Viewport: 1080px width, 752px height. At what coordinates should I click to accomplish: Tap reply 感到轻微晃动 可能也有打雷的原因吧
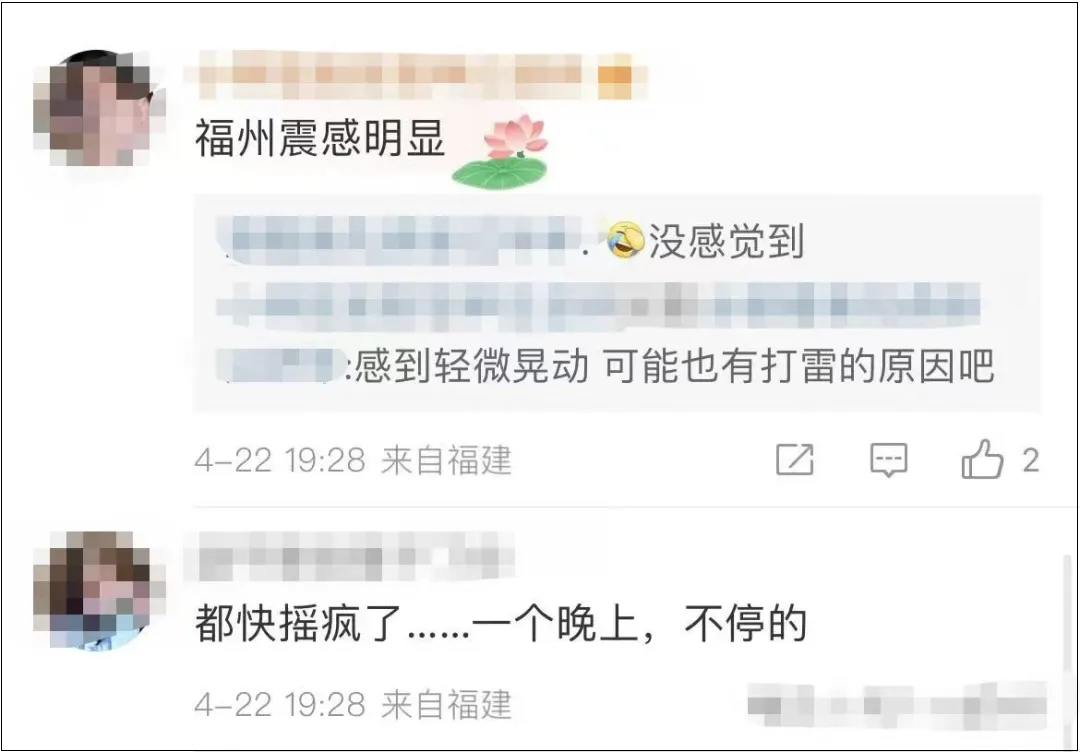[675, 366]
